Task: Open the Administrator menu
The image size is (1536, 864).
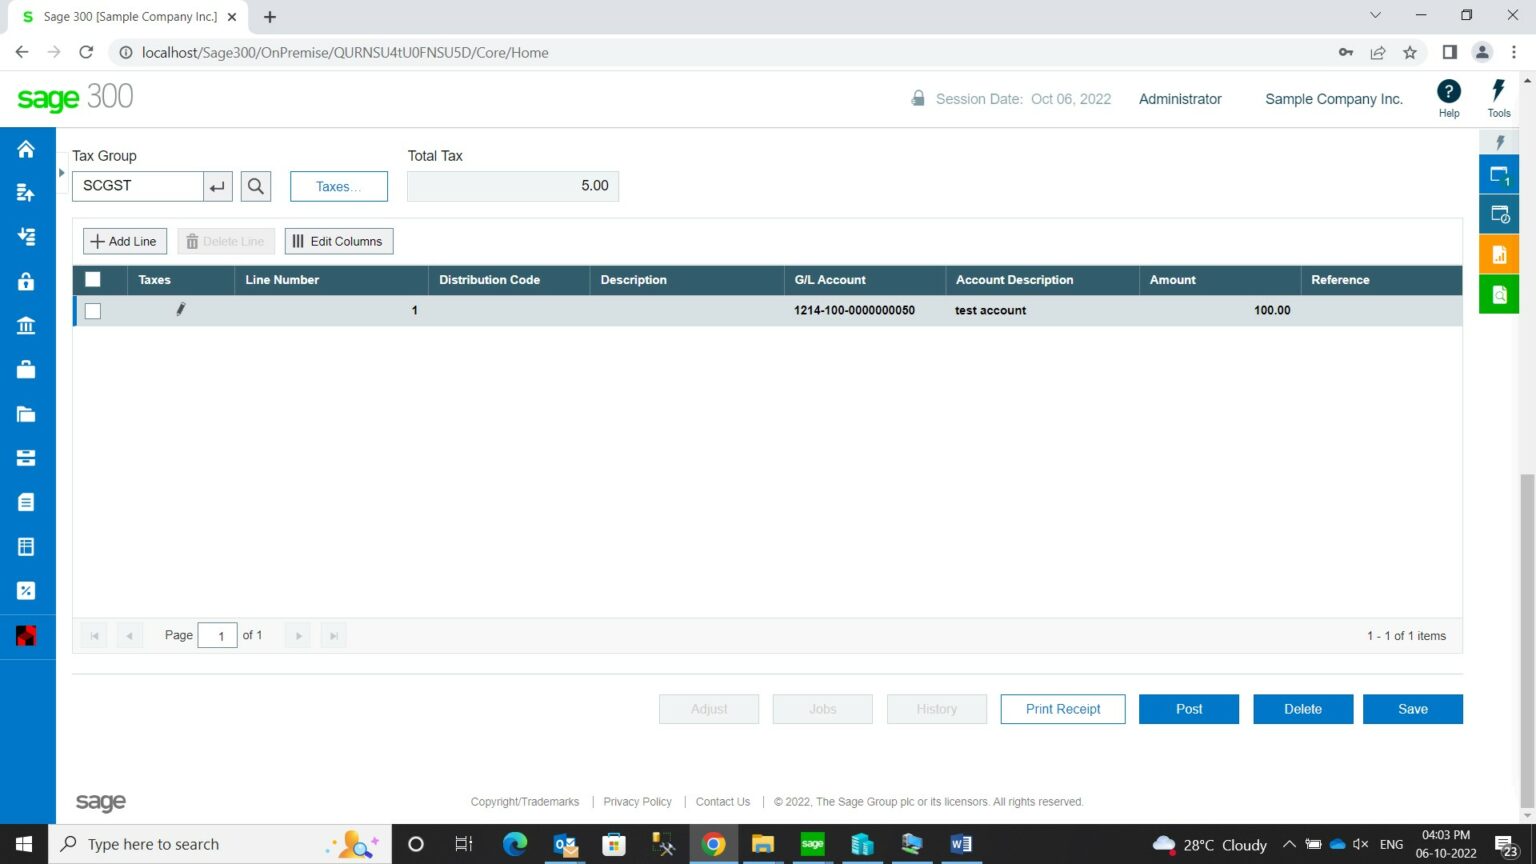Action: point(1180,99)
